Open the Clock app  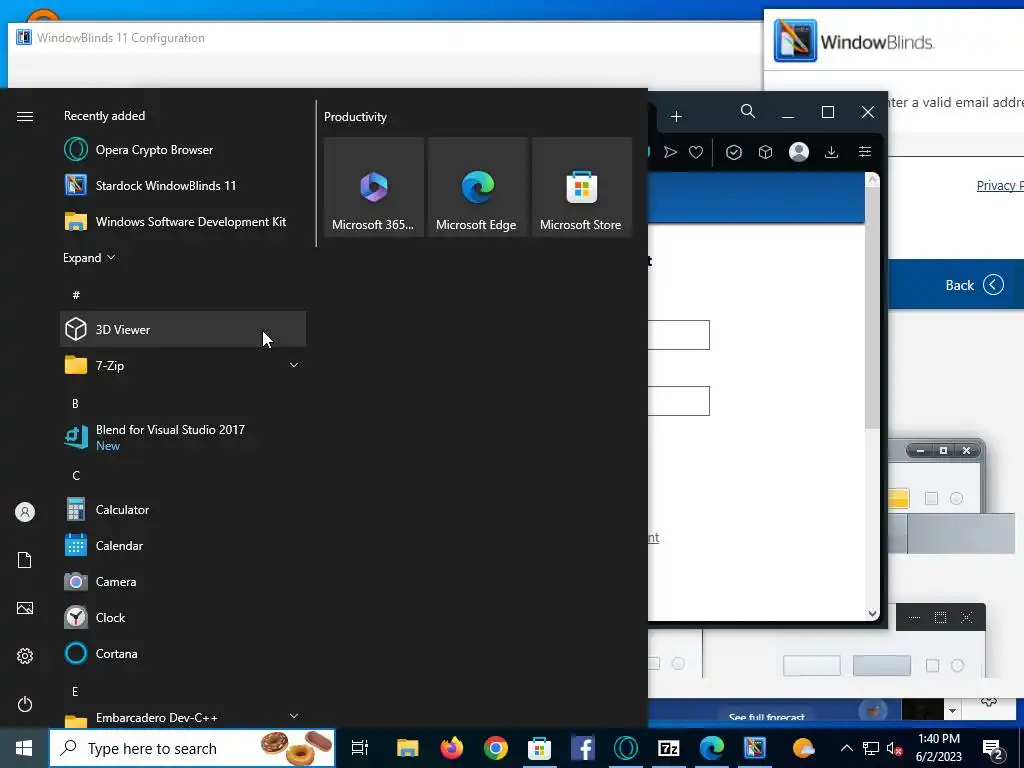click(x=183, y=617)
